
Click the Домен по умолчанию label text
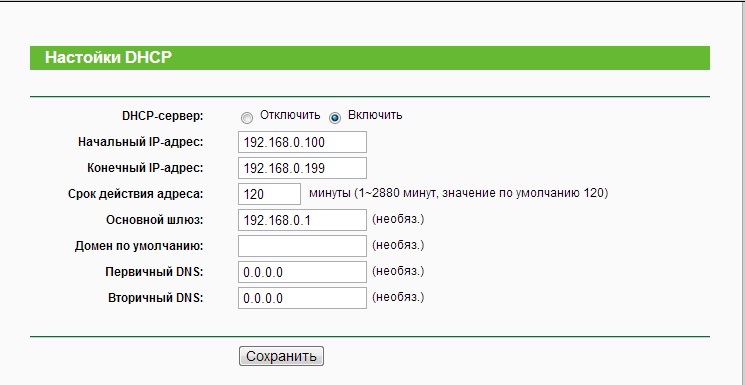(x=139, y=246)
